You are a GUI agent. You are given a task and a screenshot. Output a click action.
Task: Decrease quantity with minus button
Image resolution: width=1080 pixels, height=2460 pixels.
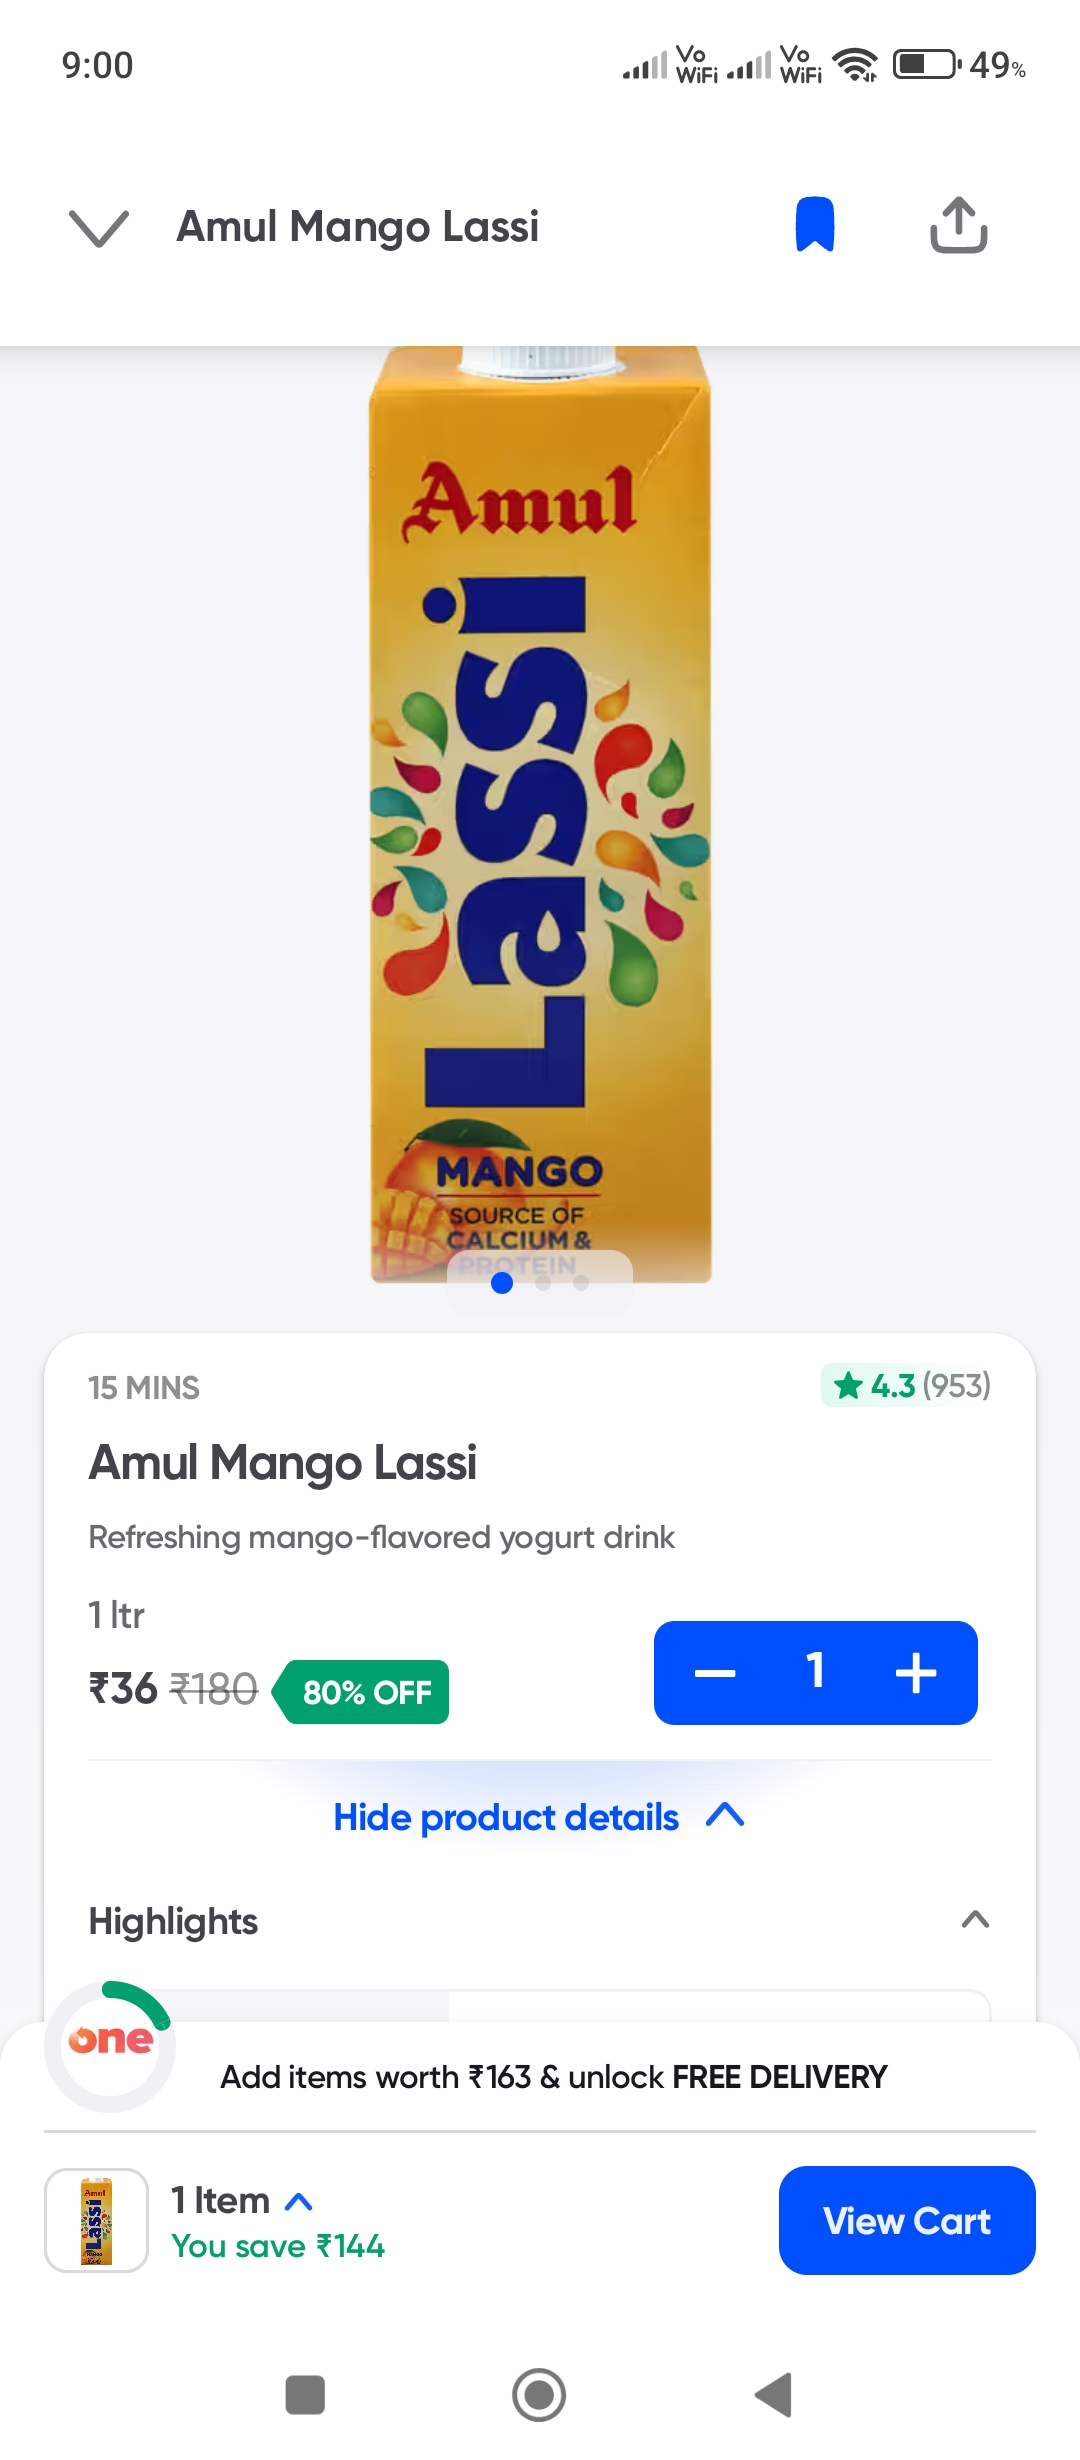[715, 1673]
